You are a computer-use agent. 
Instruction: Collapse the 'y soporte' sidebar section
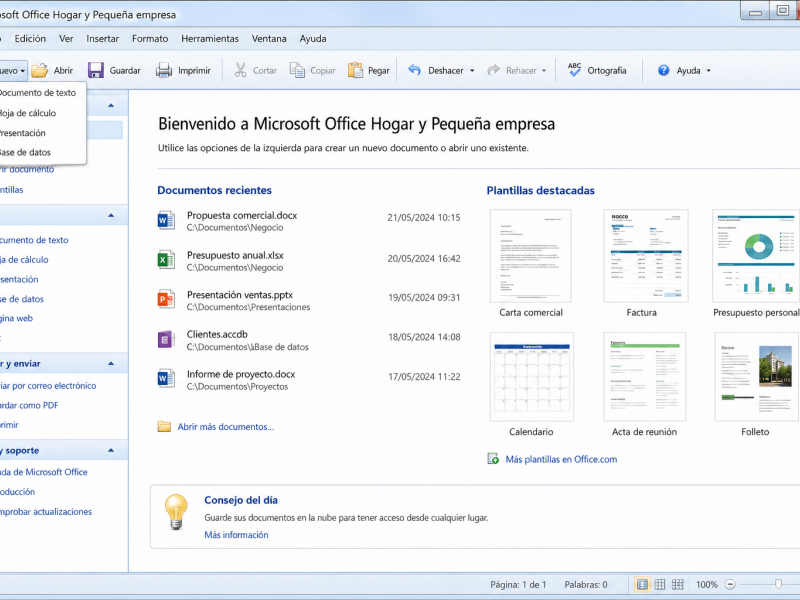click(x=111, y=451)
